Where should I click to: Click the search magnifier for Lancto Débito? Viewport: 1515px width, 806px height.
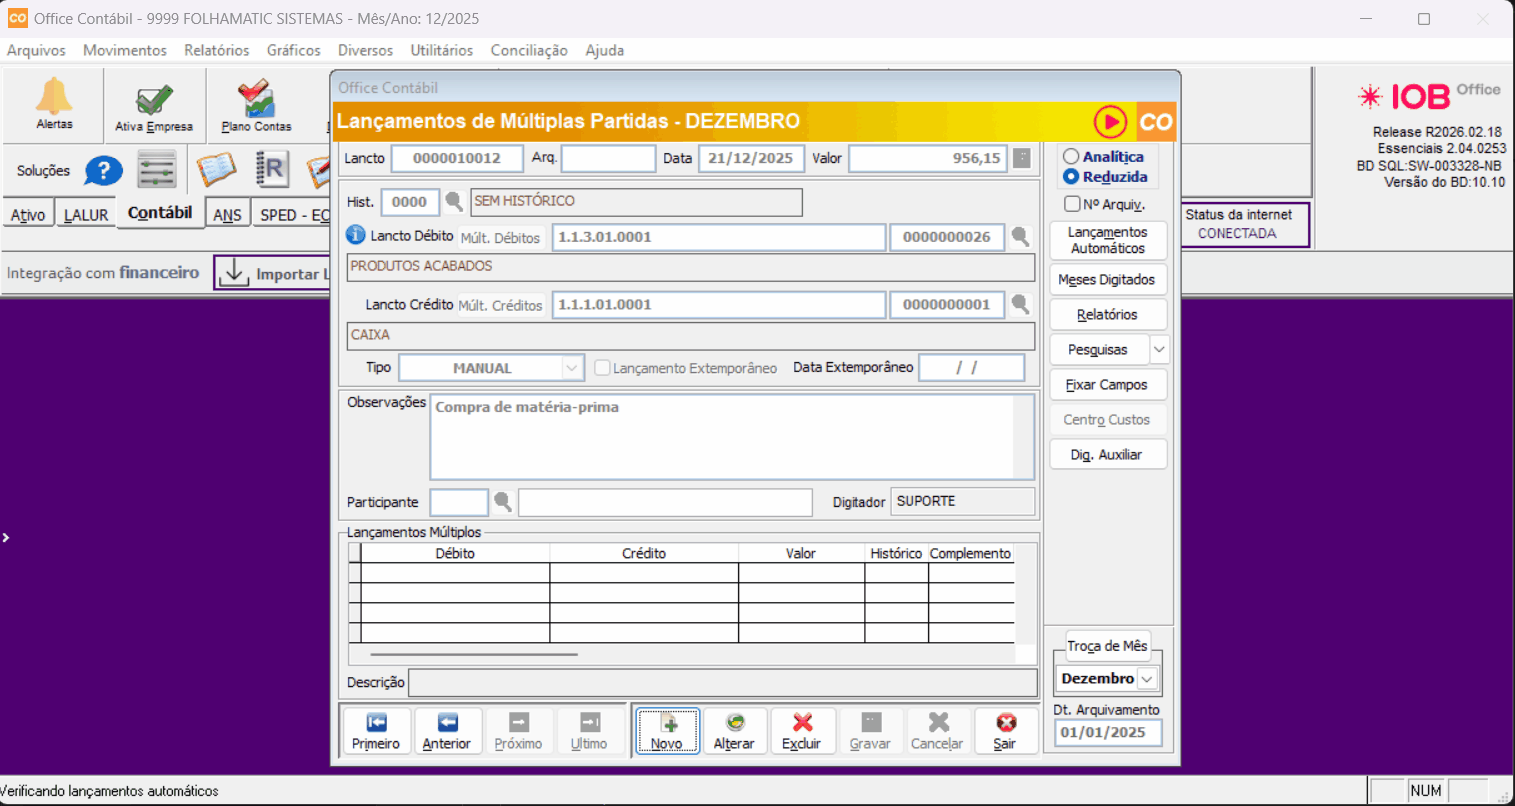[x=1020, y=237]
